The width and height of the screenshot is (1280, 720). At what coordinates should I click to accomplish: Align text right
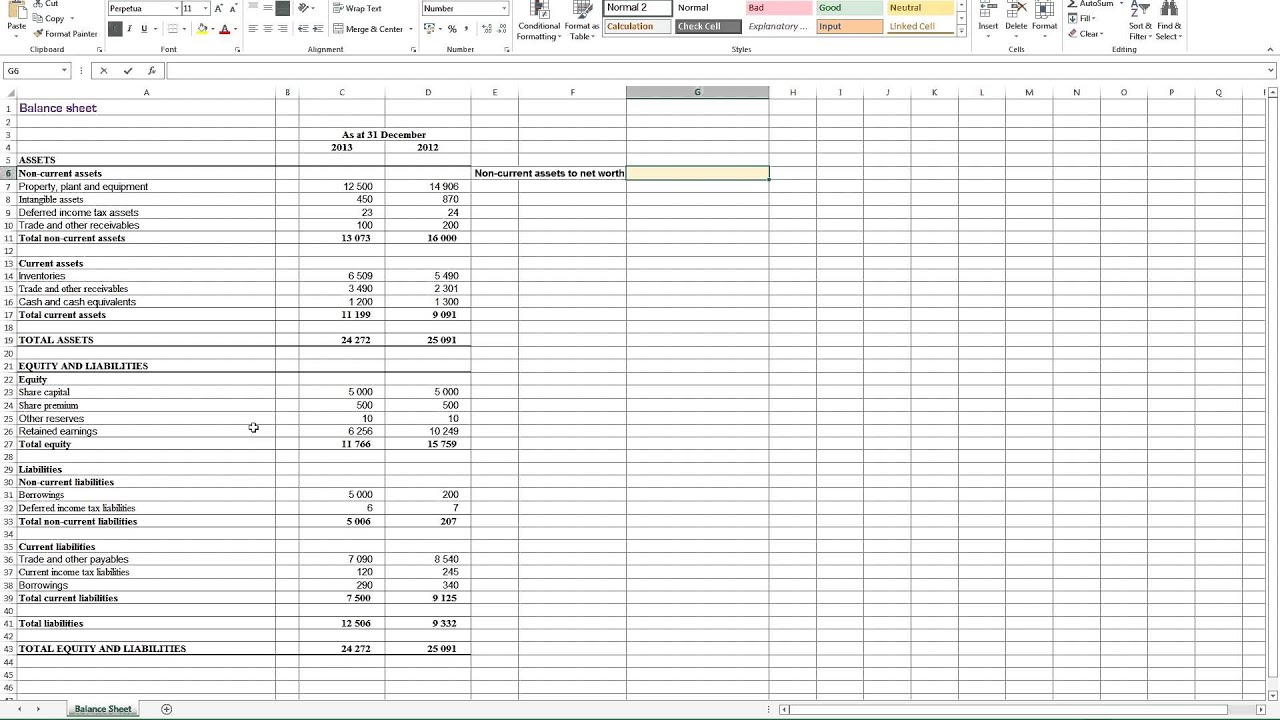pos(283,29)
